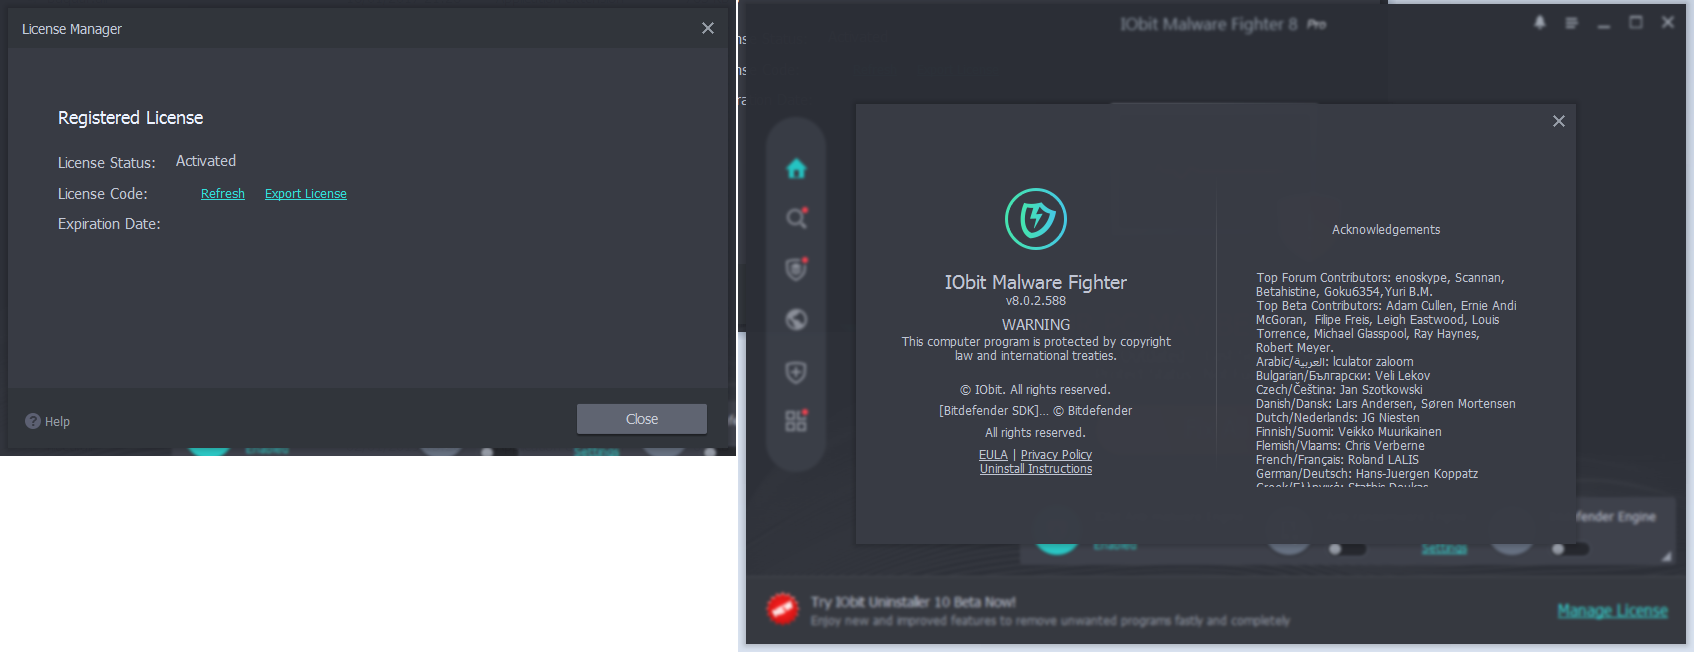
Task: Click the 'Finnish/Suomi: Veikko Muurikainen' line
Action: click(1349, 432)
